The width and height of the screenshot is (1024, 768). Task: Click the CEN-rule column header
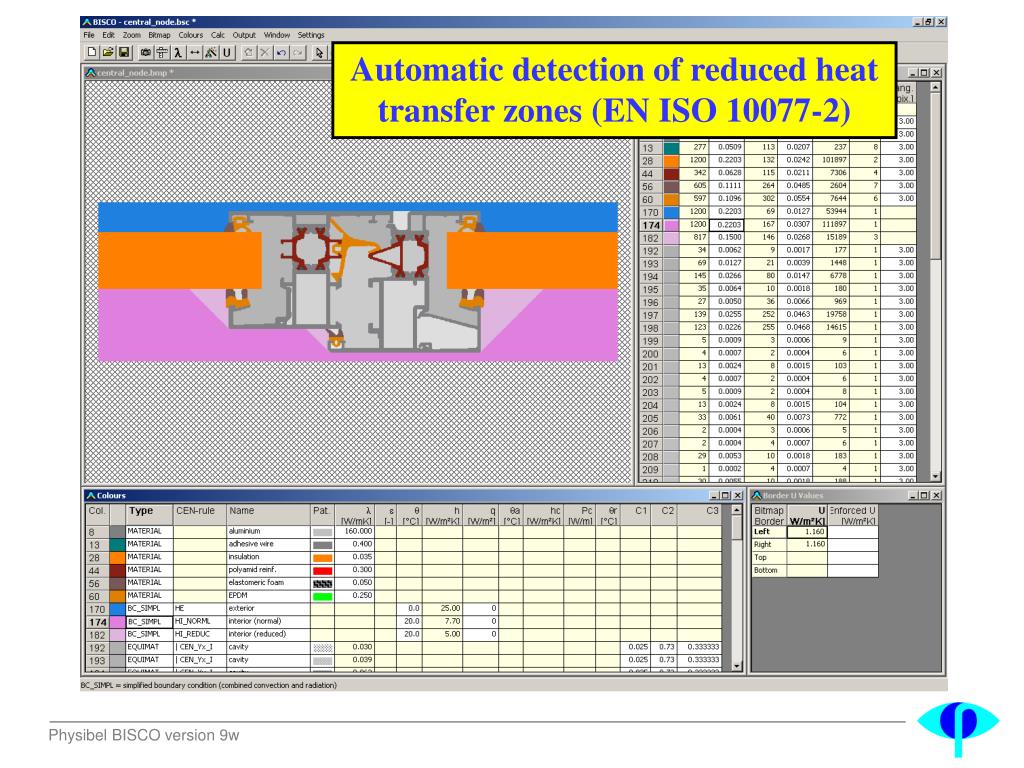199,515
